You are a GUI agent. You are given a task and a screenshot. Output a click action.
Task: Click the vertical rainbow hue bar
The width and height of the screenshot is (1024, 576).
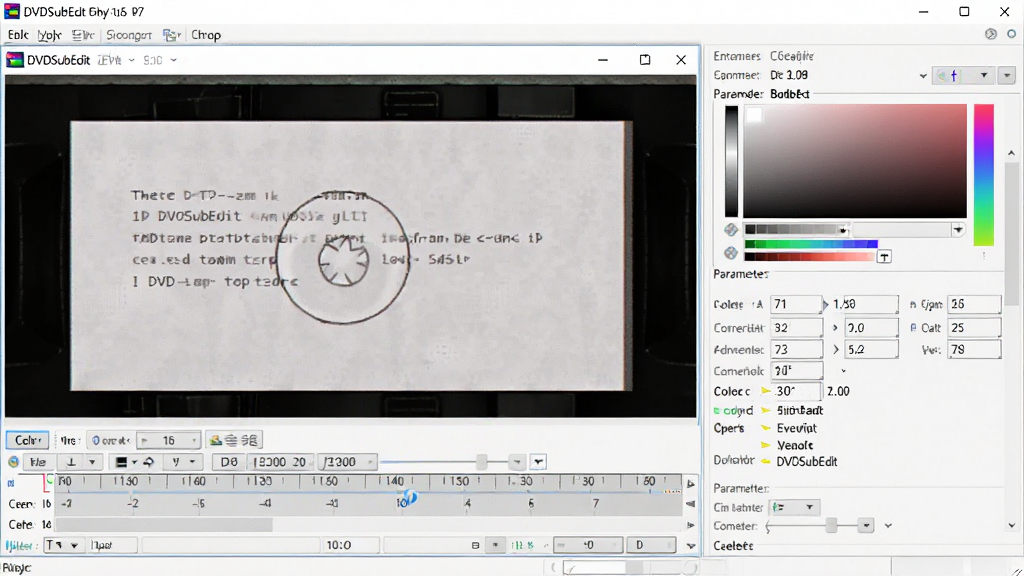click(984, 174)
